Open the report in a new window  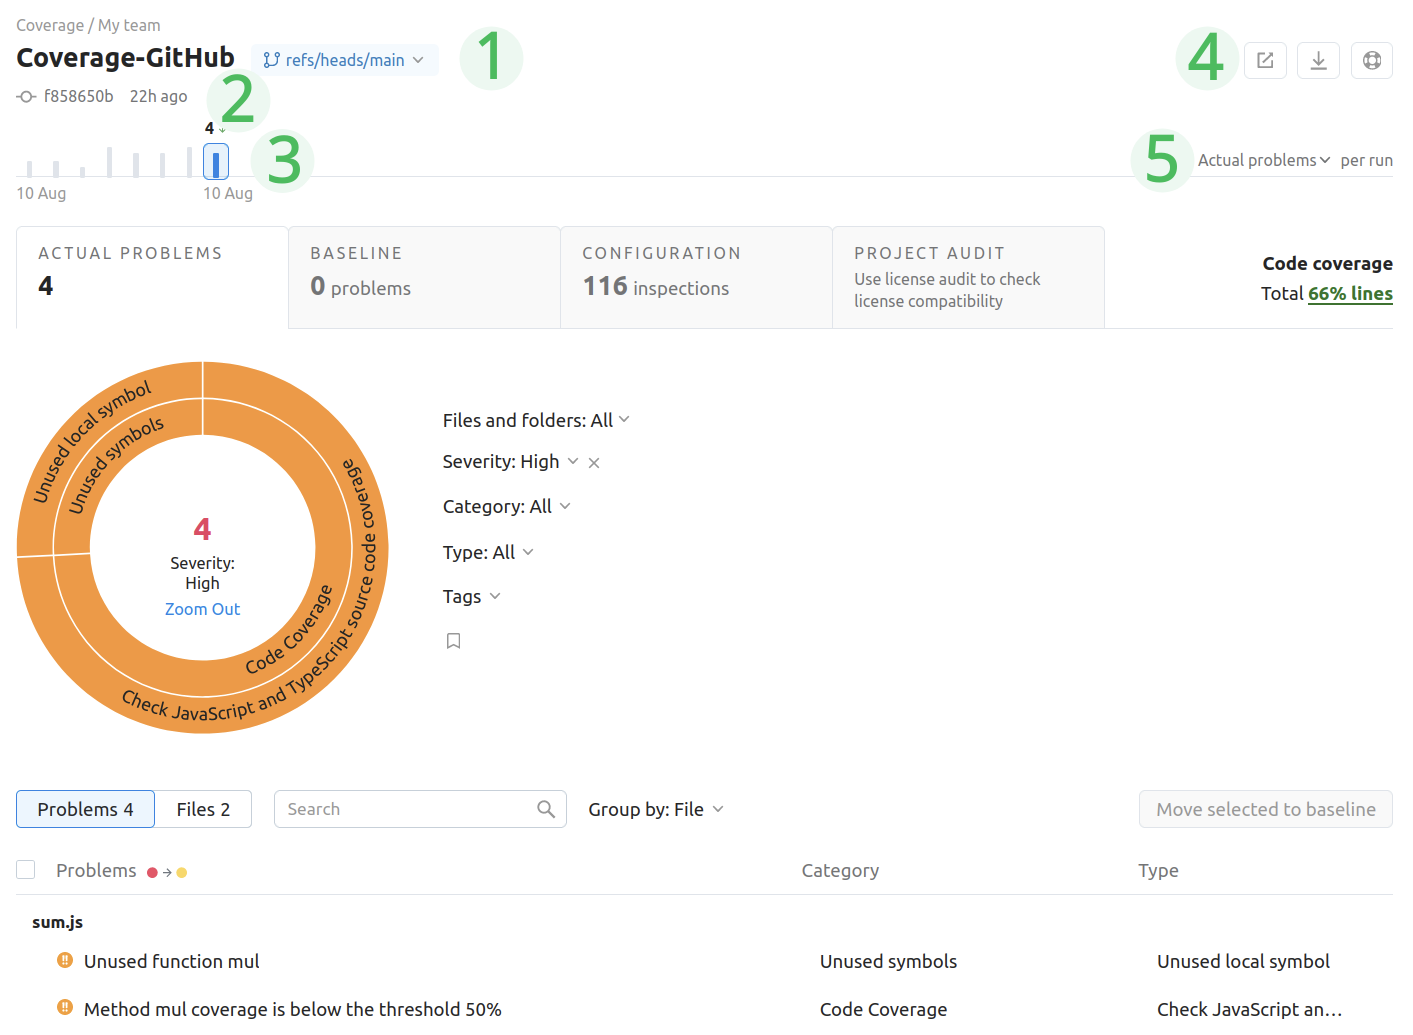click(1264, 60)
